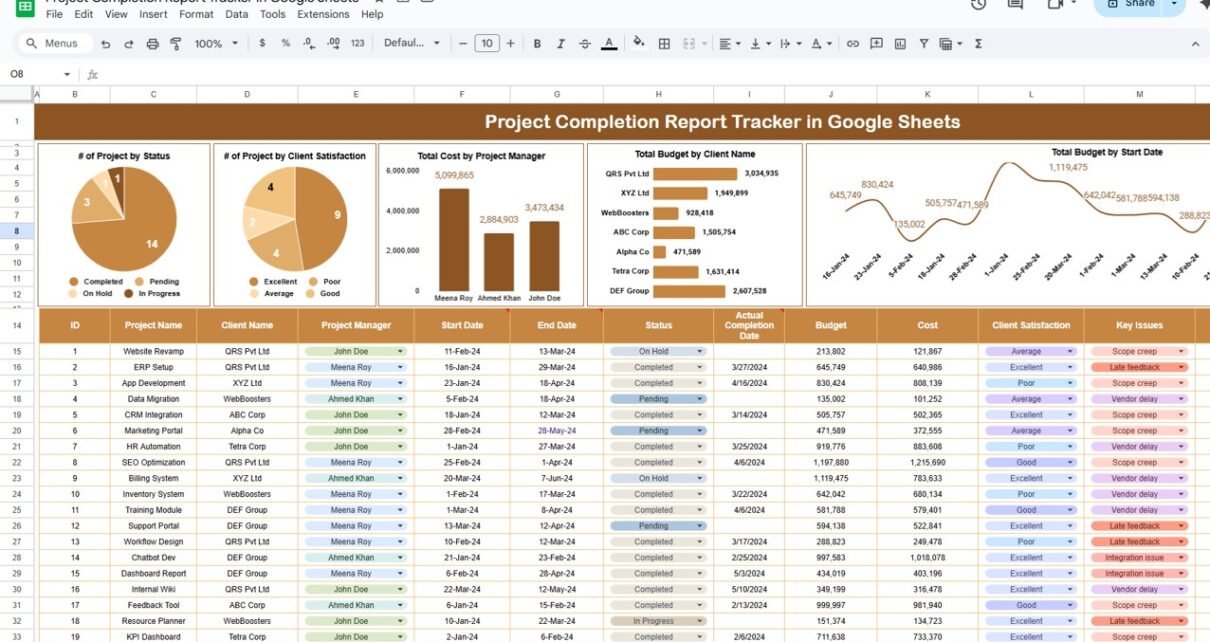
Task: Print the spreadsheet
Action: click(153, 44)
